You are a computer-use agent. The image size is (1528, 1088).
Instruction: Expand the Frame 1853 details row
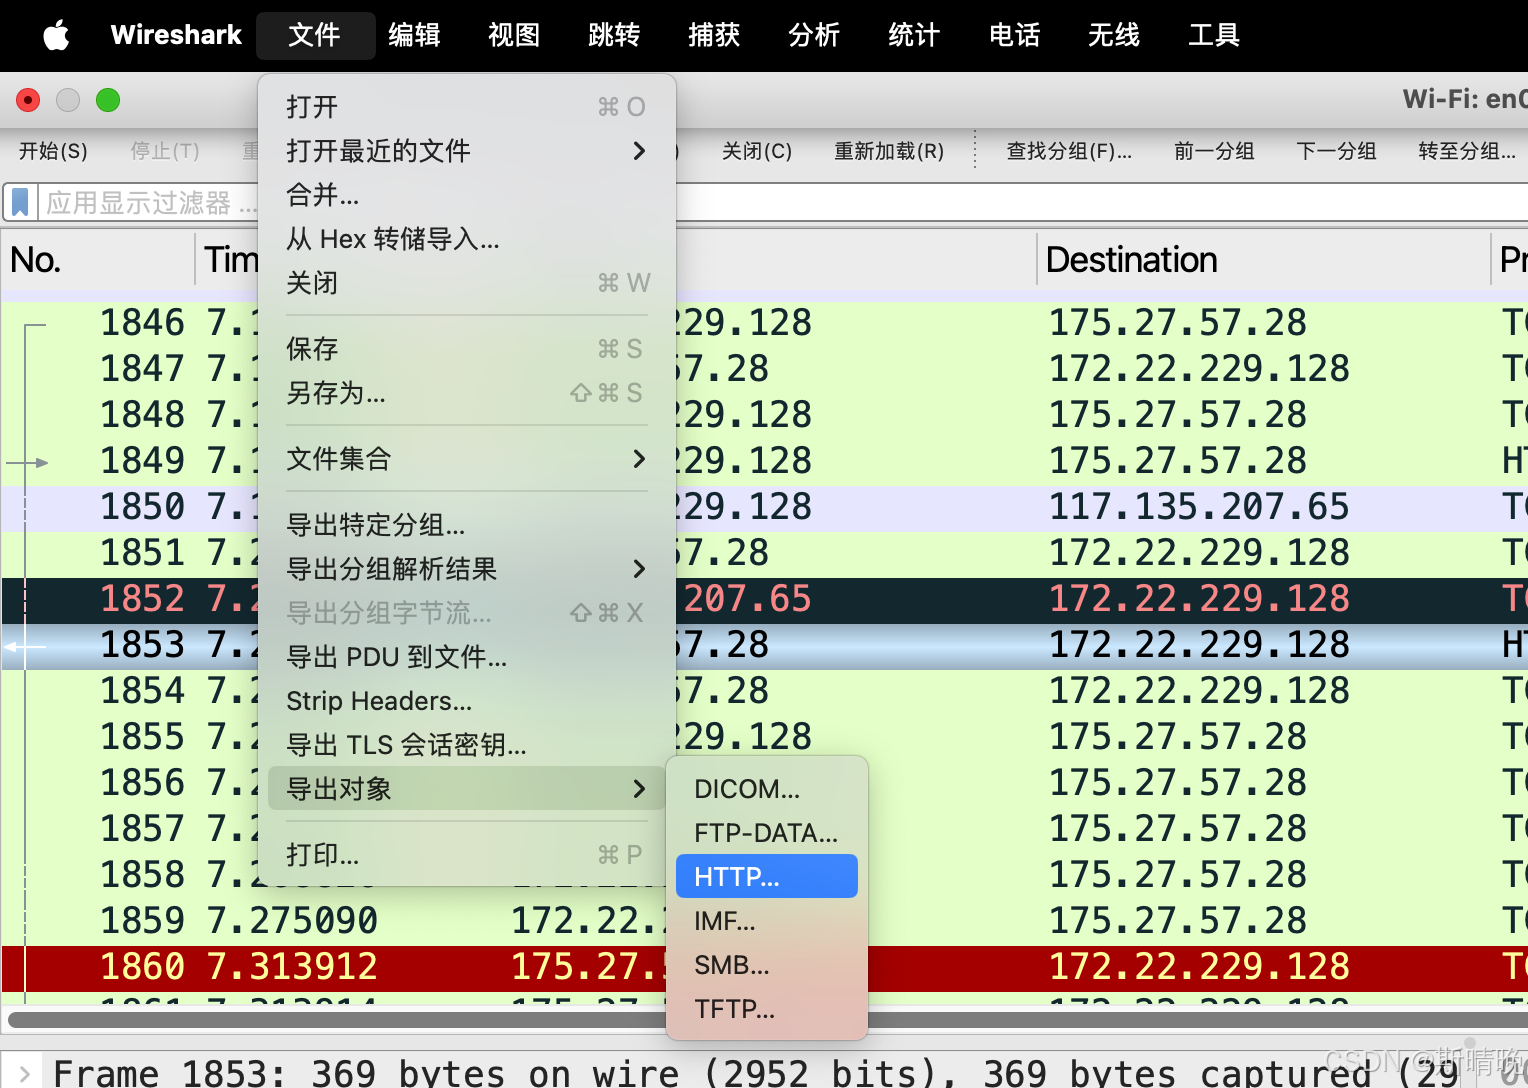click(x=24, y=1074)
